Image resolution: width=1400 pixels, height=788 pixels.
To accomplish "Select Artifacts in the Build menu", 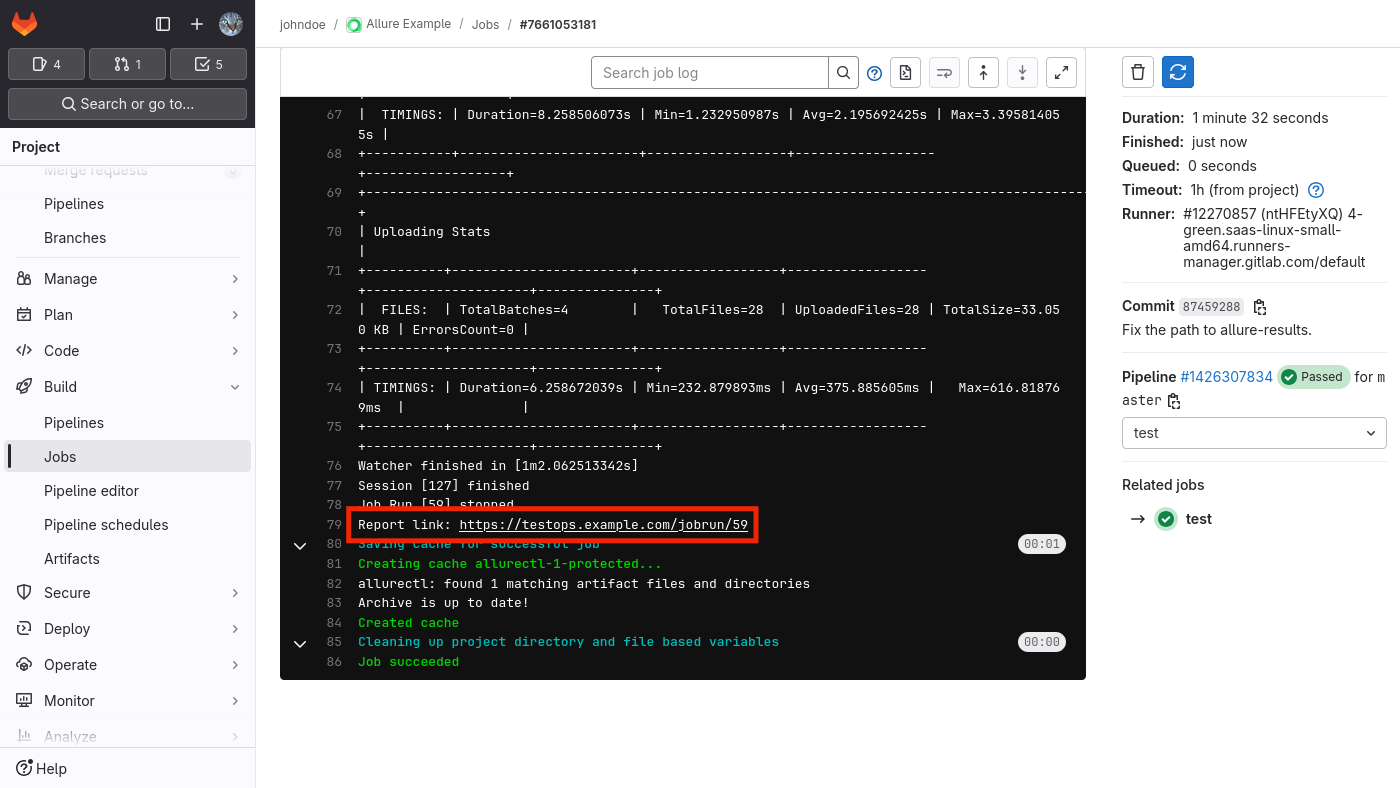I will click(74, 558).
